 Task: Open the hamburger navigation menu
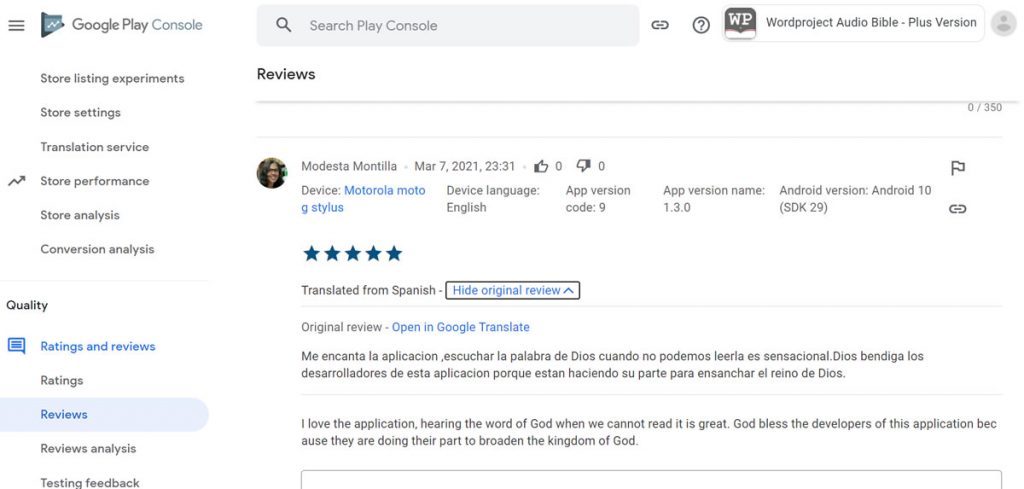pos(16,25)
